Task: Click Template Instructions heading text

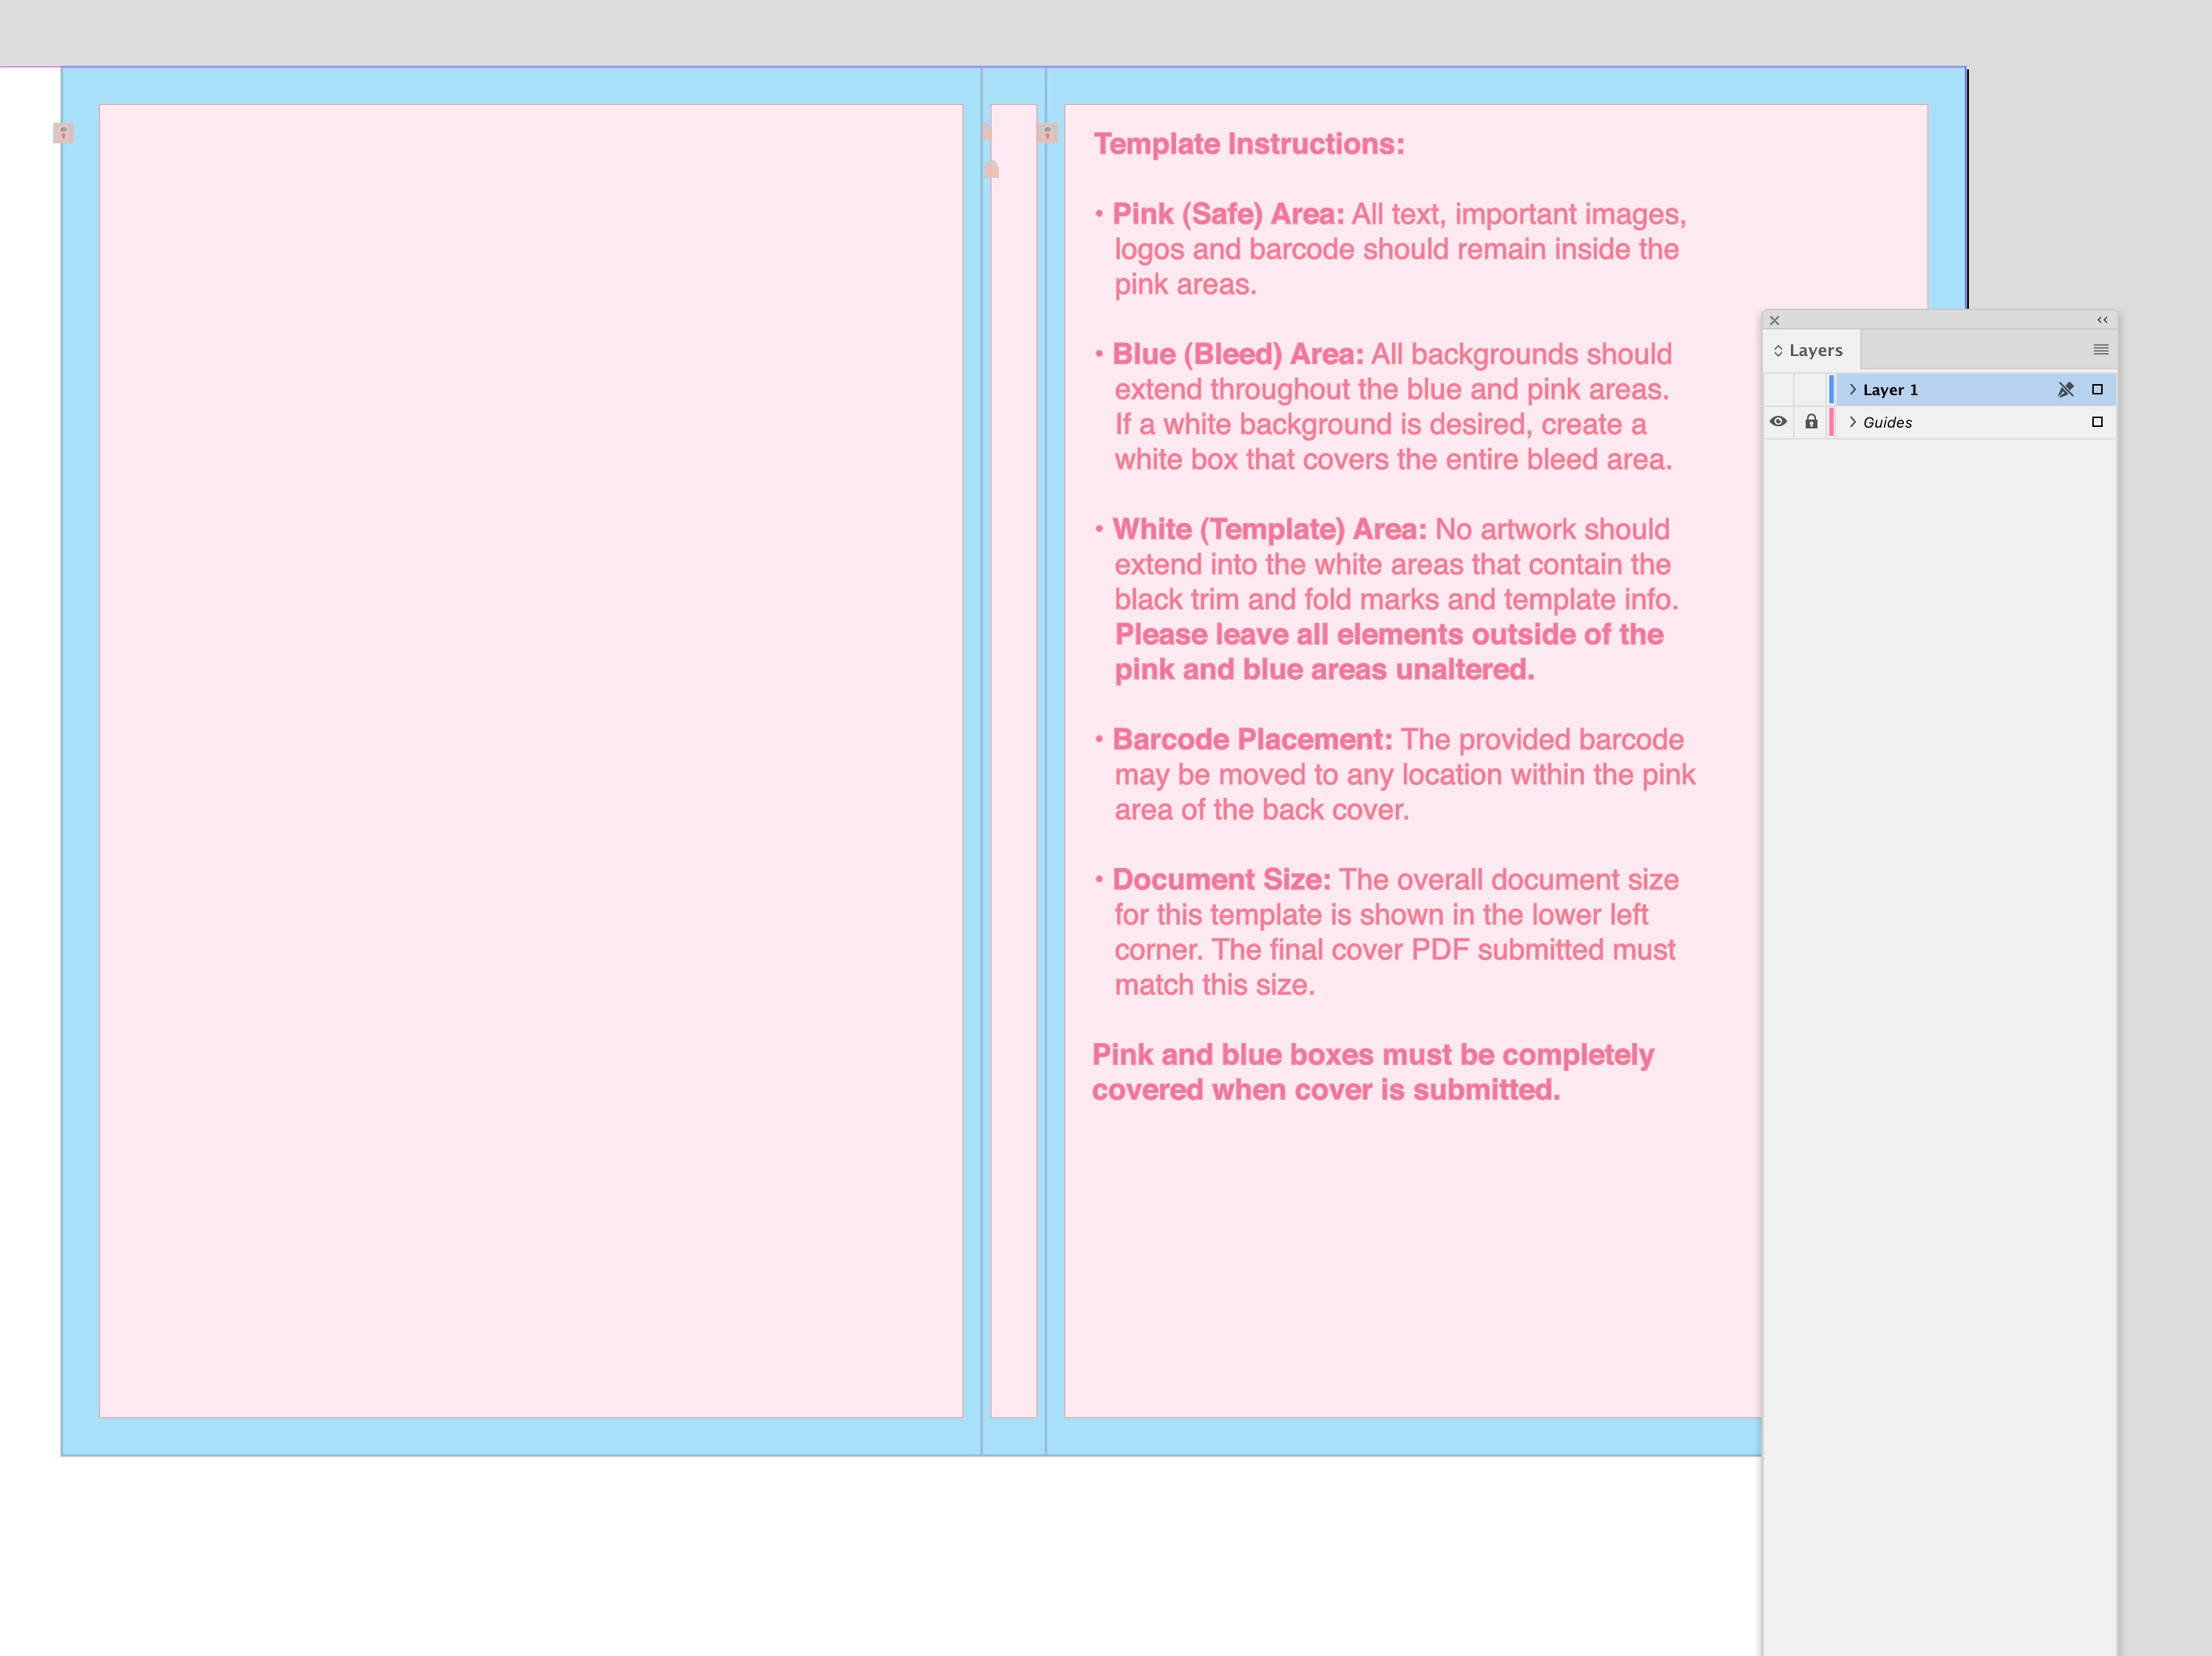Action: pyautogui.click(x=1248, y=144)
